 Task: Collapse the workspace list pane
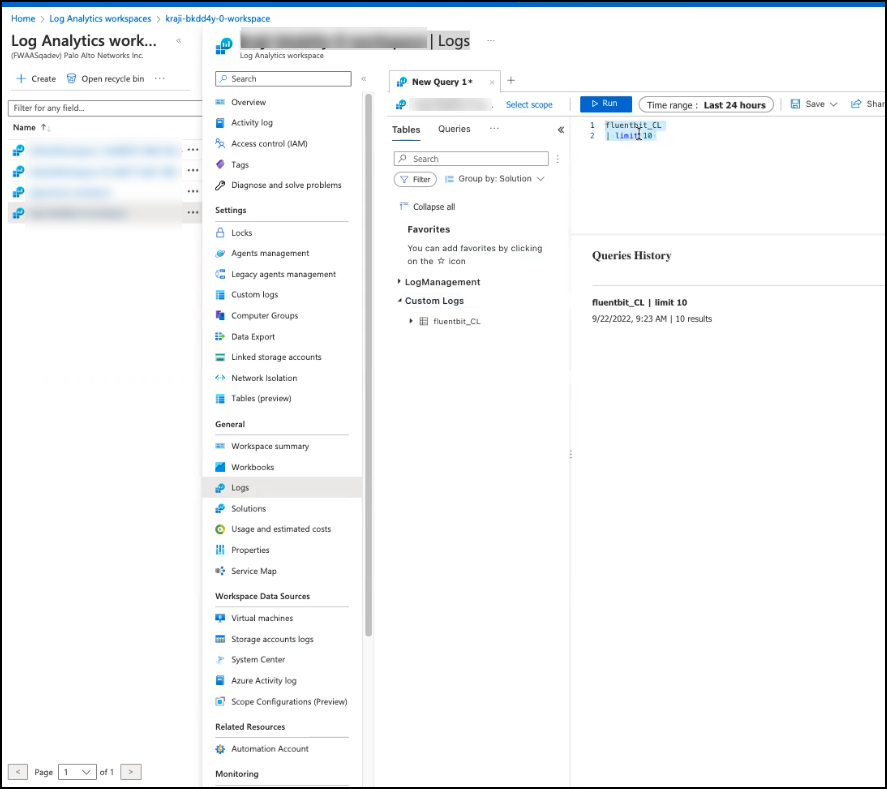[x=178, y=41]
